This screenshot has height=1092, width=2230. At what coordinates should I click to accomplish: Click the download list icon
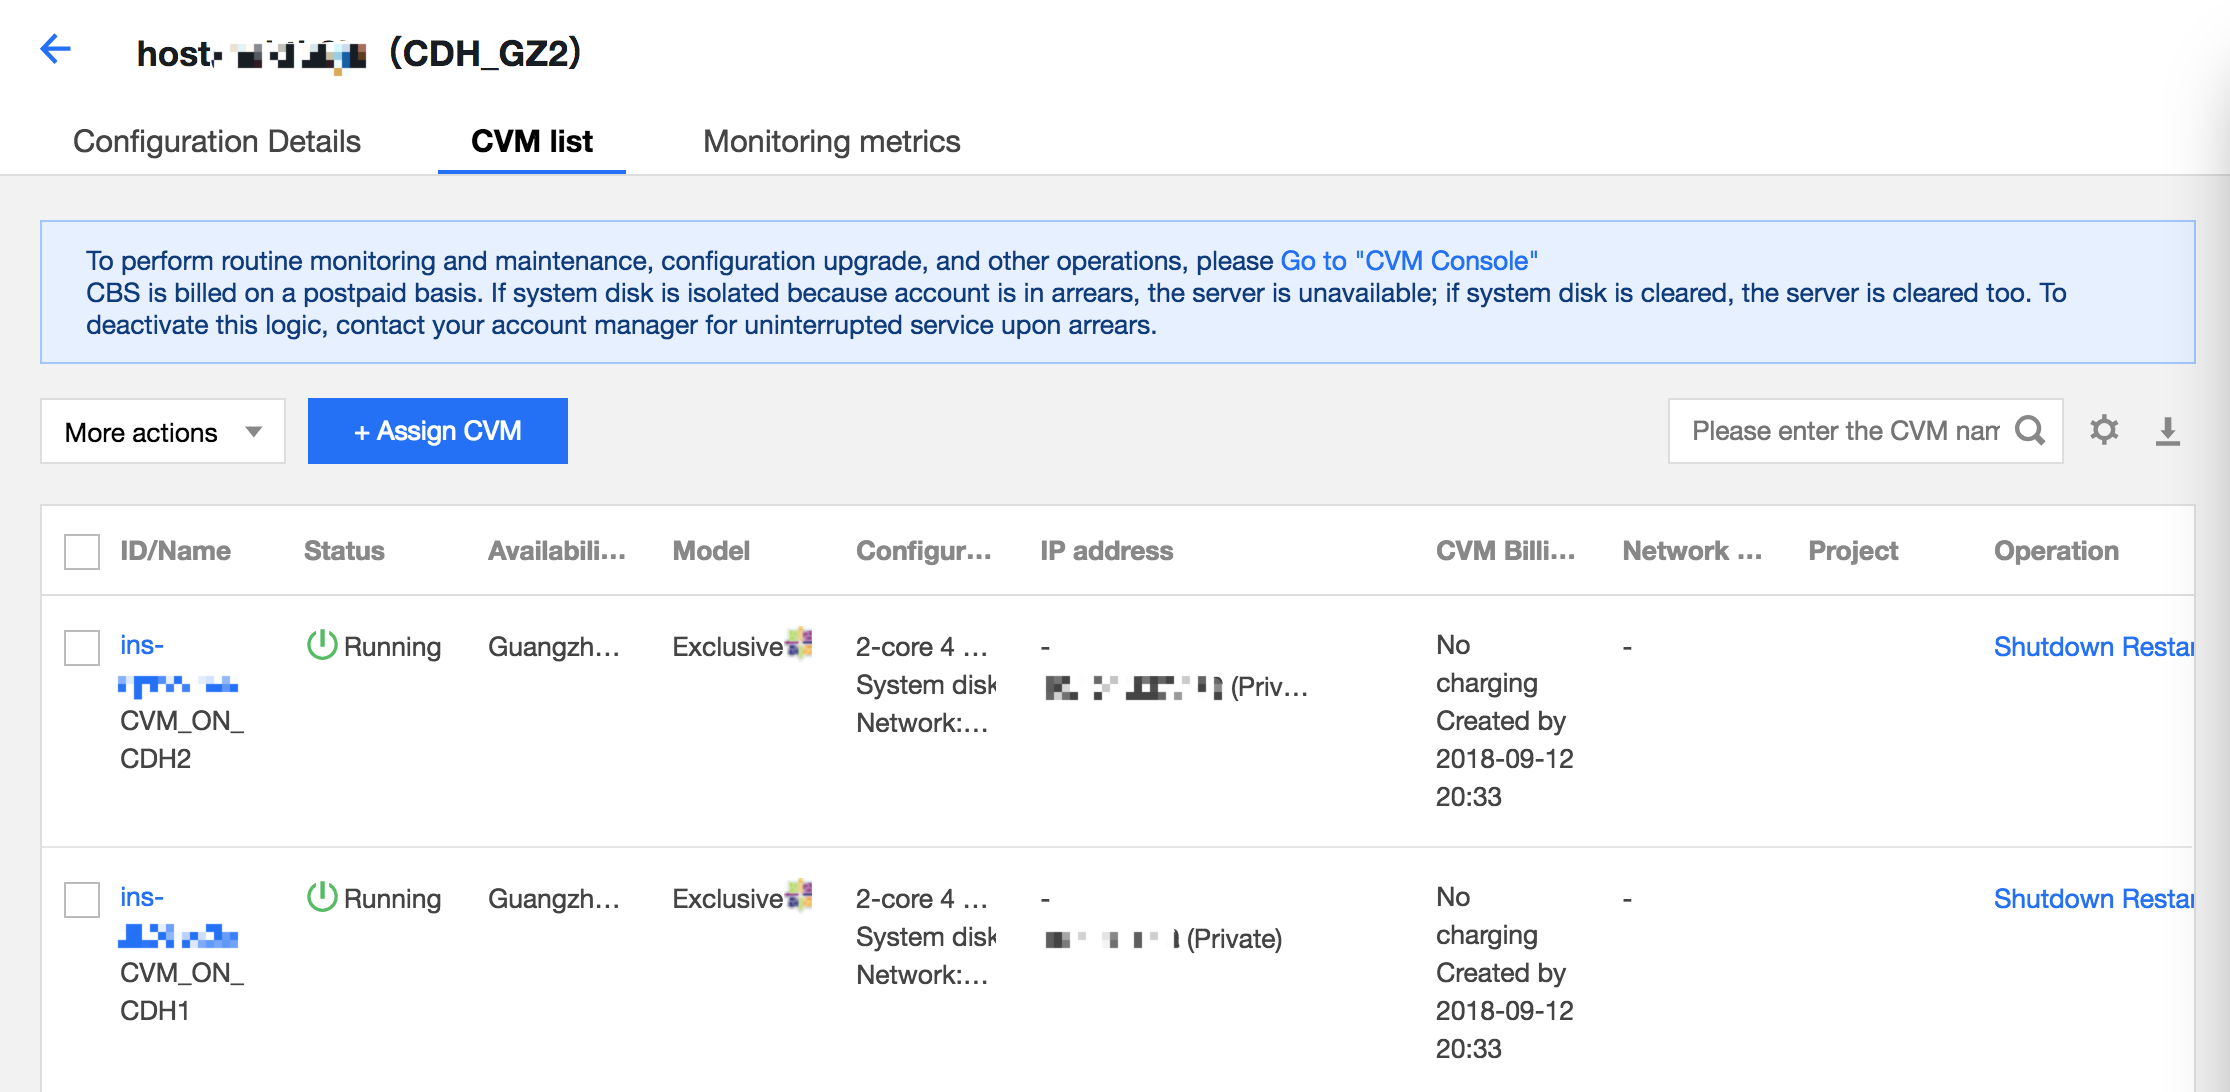click(x=2167, y=431)
